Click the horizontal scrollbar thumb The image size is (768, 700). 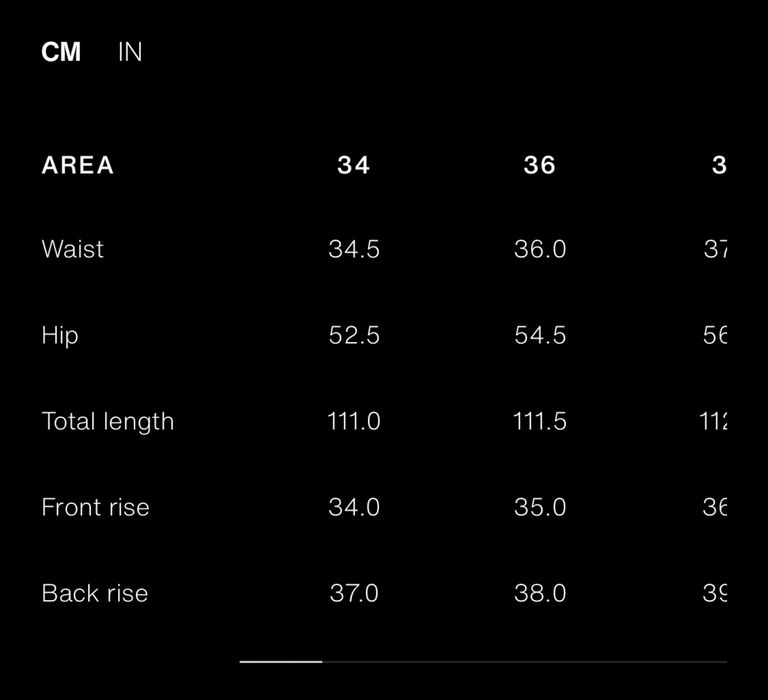(x=281, y=662)
